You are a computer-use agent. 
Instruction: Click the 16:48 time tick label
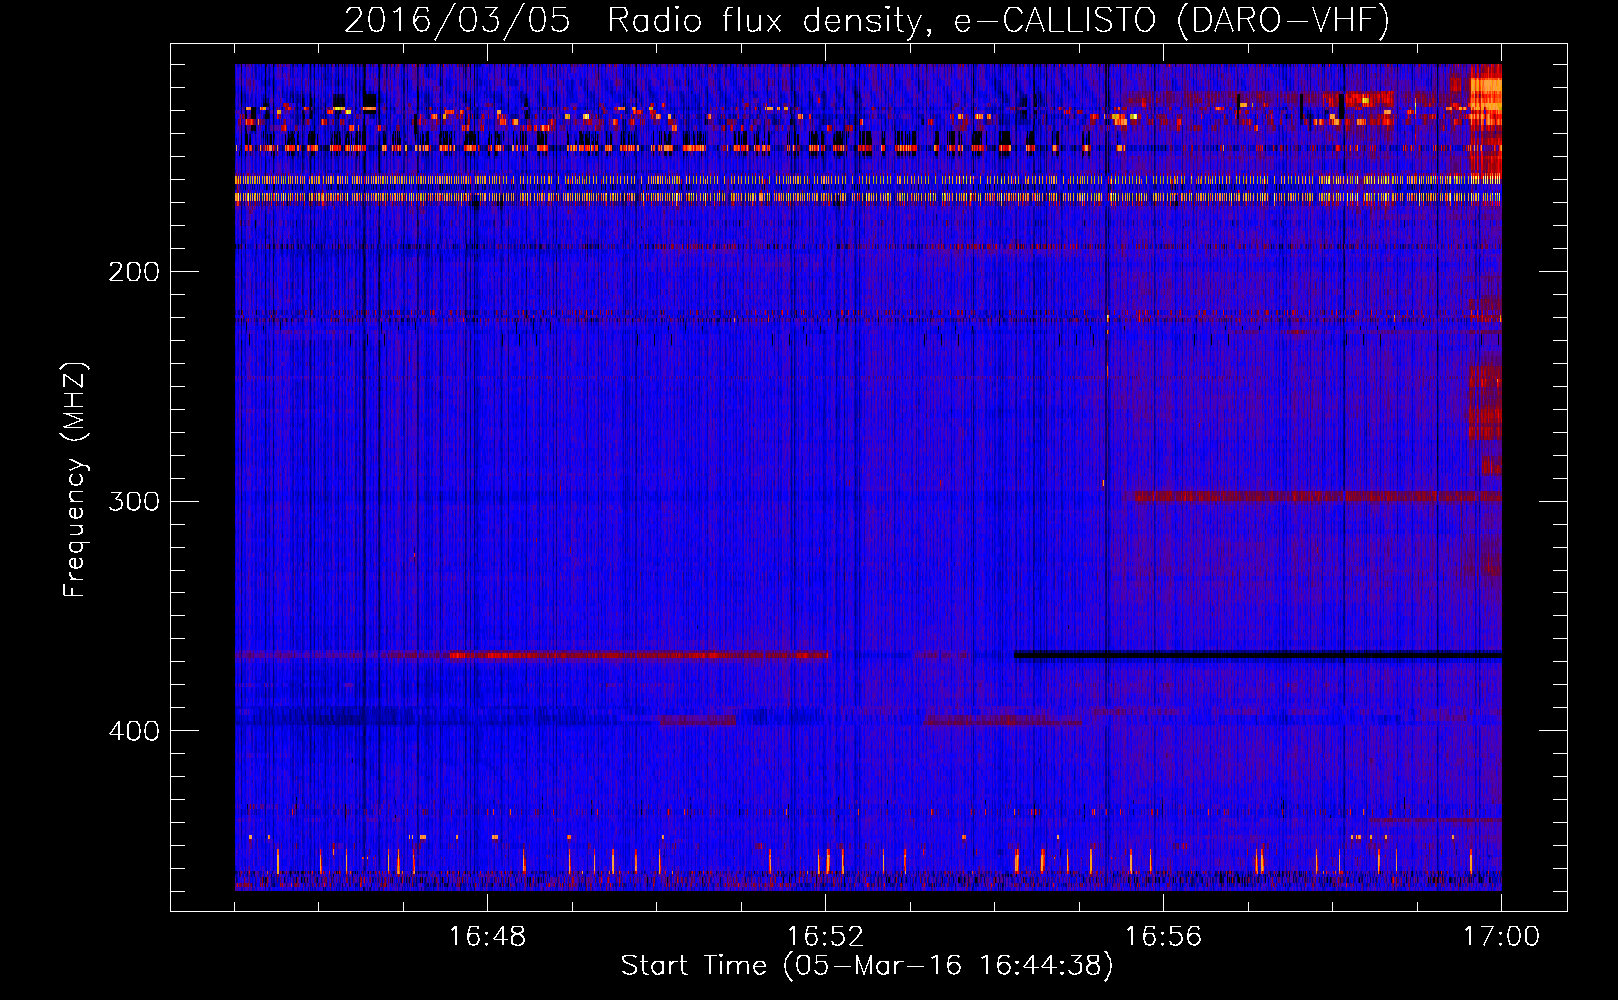[487, 937]
